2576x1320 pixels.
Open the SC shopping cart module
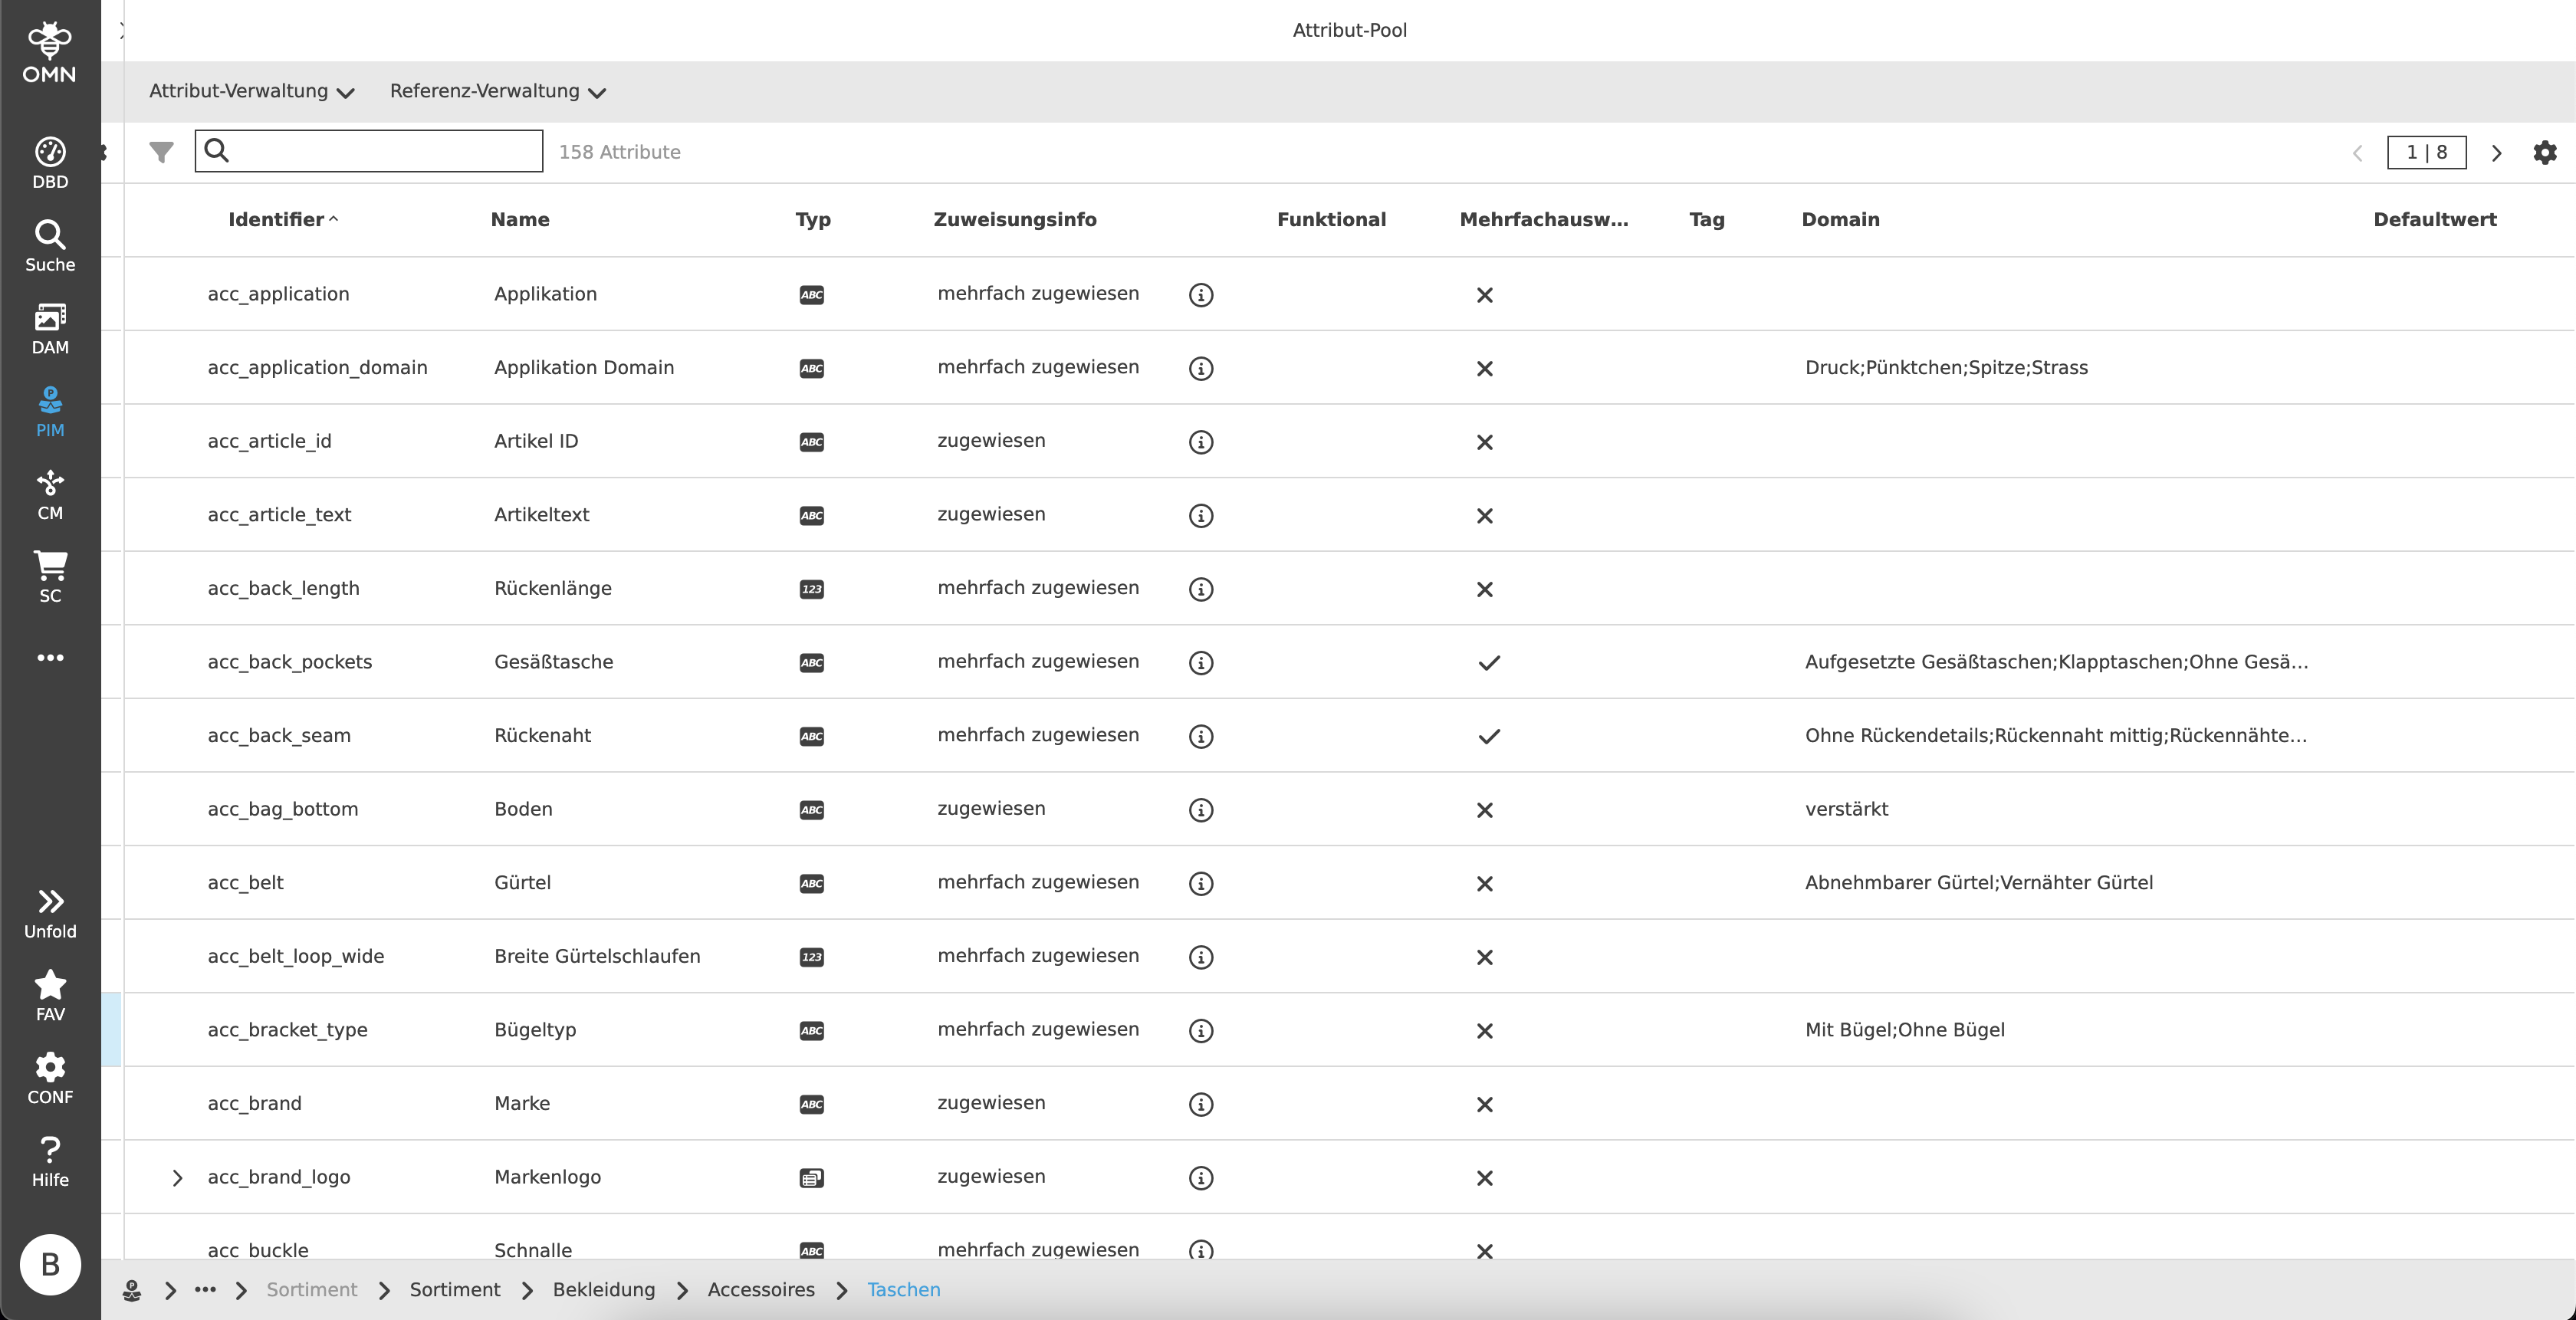point(50,576)
